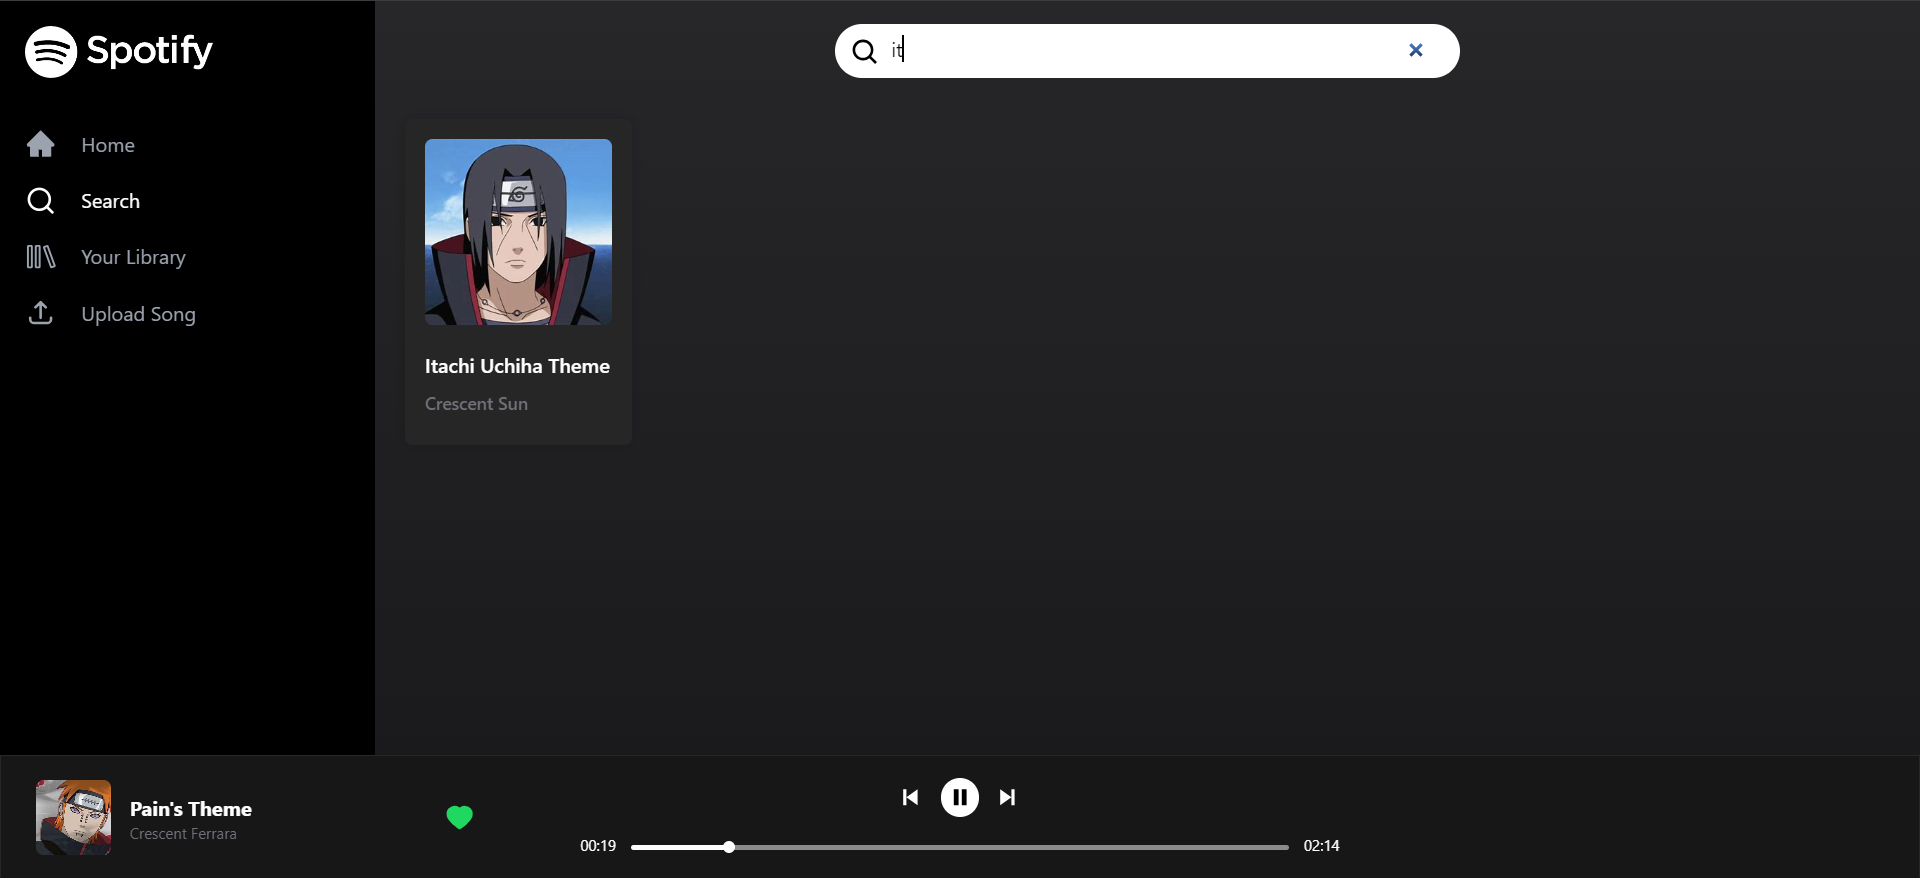The height and width of the screenshot is (878, 1920).
Task: Open the Itachi Uchiha Theme title link
Action: pos(517,366)
